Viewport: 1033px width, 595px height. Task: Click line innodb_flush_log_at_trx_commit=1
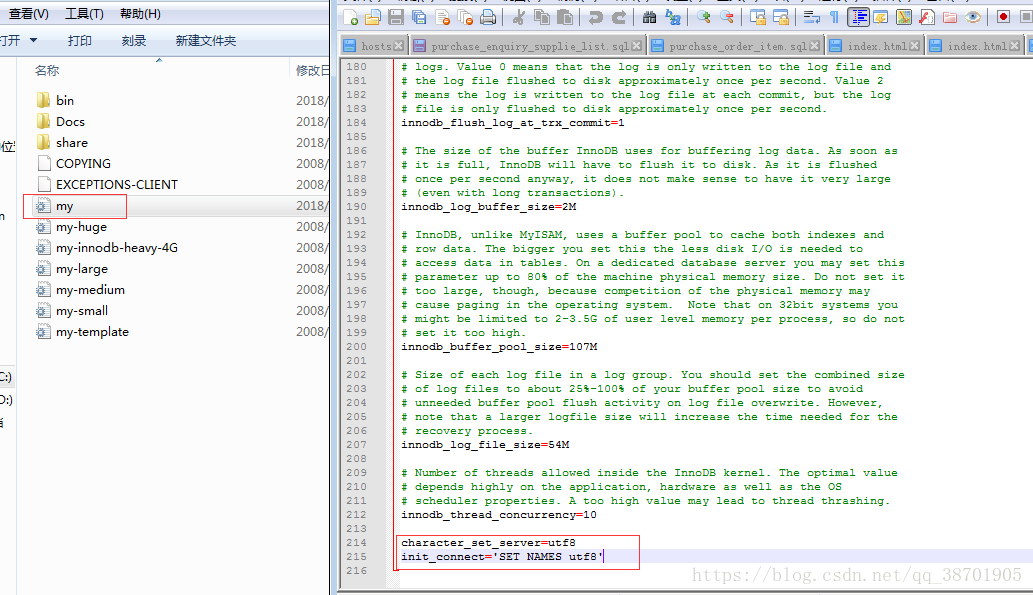513,123
